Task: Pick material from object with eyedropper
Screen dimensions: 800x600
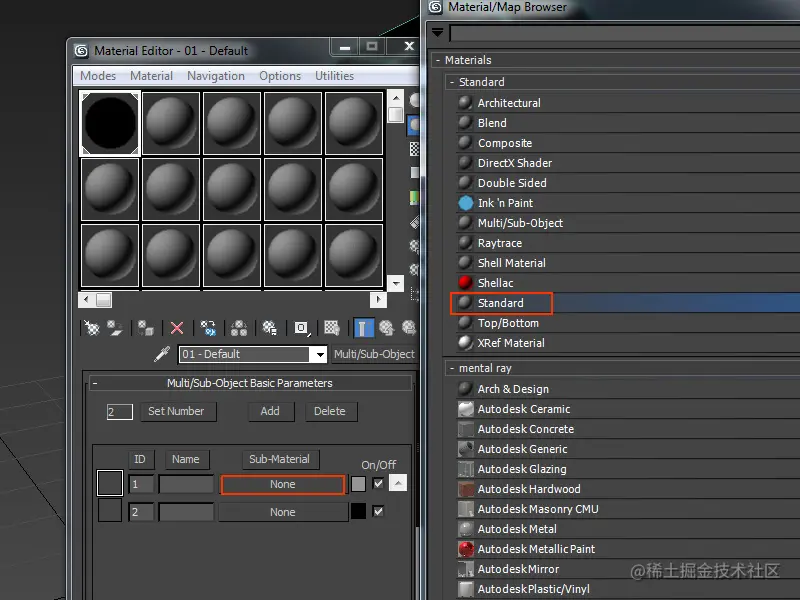Action: (162, 354)
